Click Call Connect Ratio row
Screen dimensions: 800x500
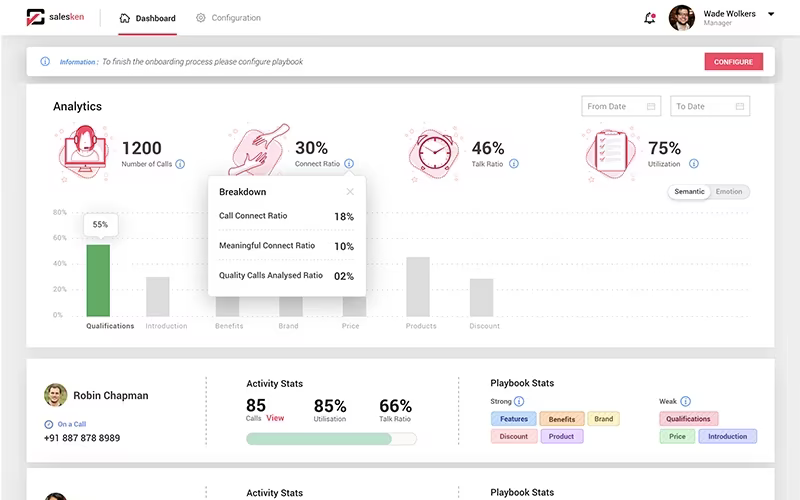coord(286,216)
